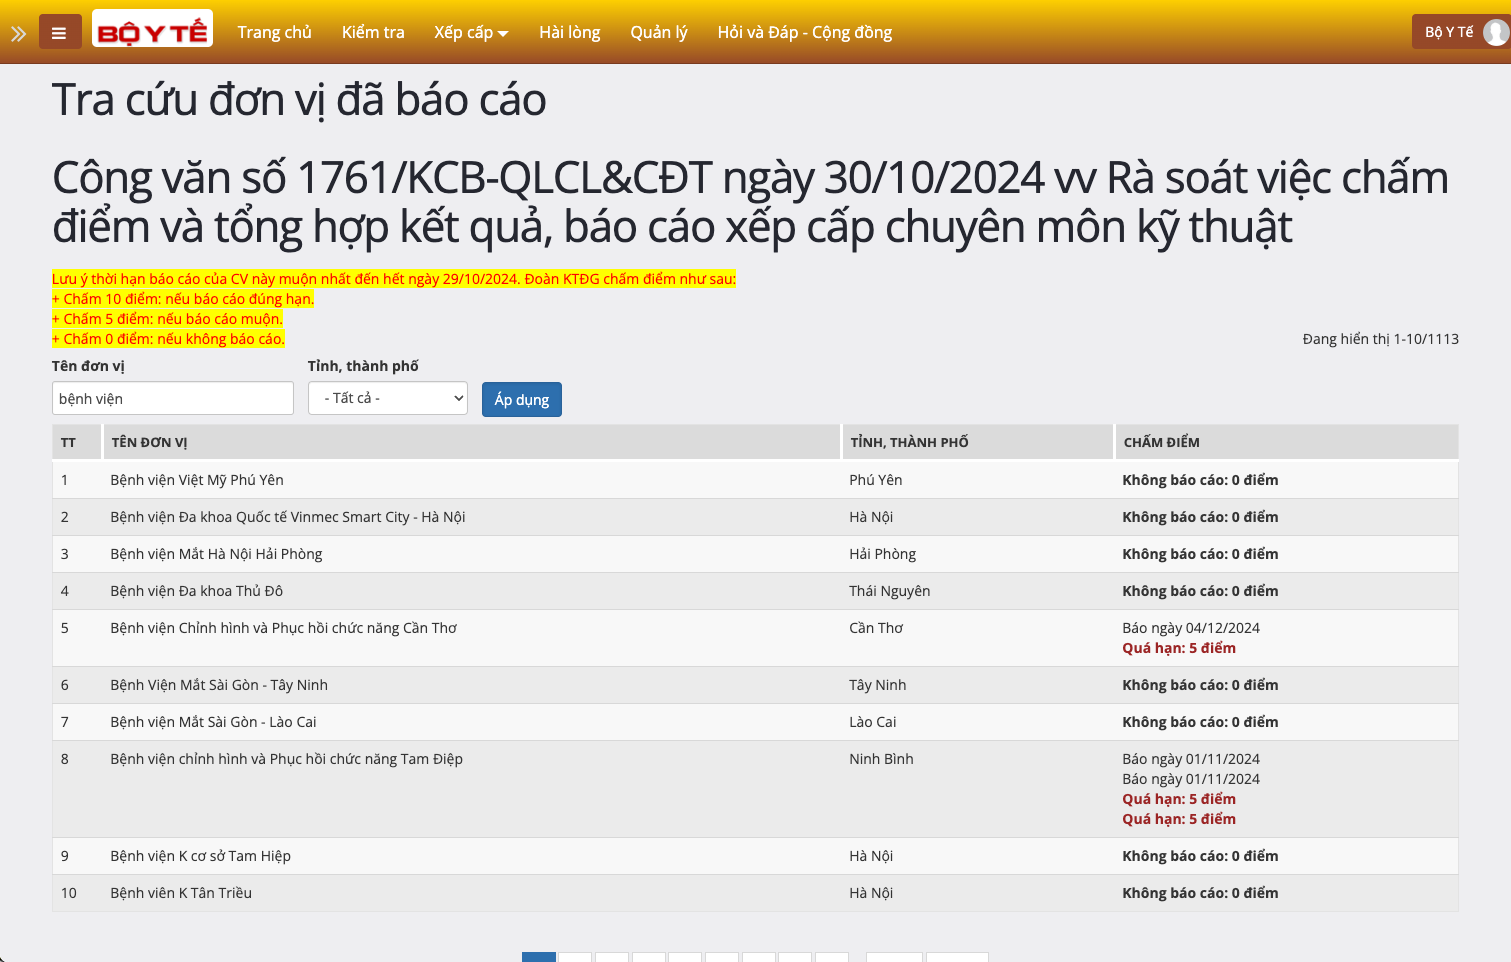The width and height of the screenshot is (1511, 962).
Task: Click the highlighted current page button
Action: pyautogui.click(x=539, y=957)
